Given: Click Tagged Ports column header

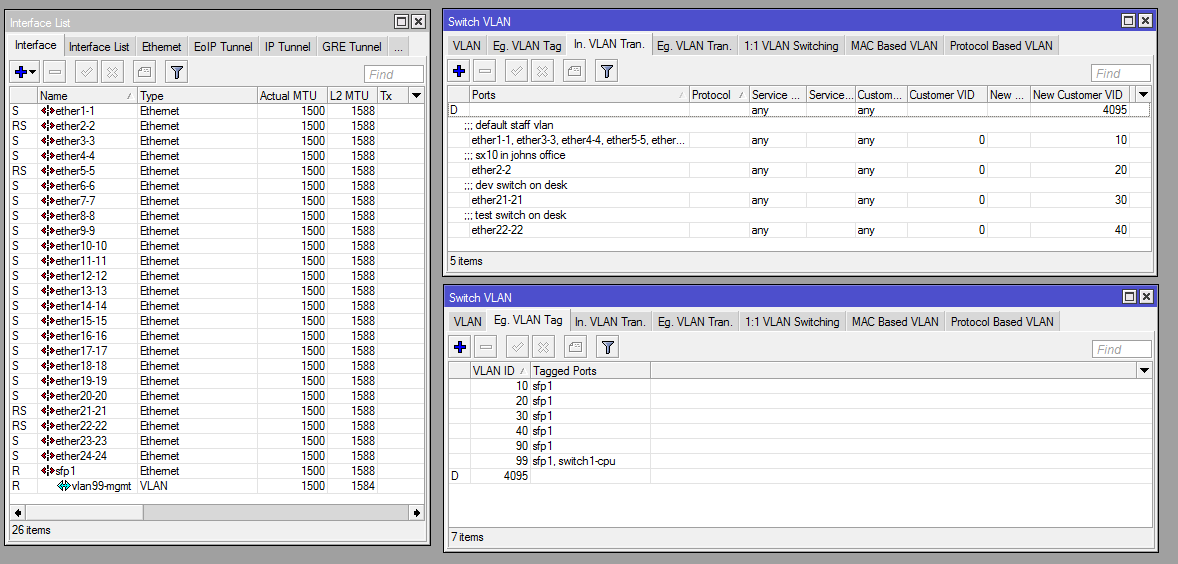Looking at the screenshot, I should pyautogui.click(x=591, y=370).
